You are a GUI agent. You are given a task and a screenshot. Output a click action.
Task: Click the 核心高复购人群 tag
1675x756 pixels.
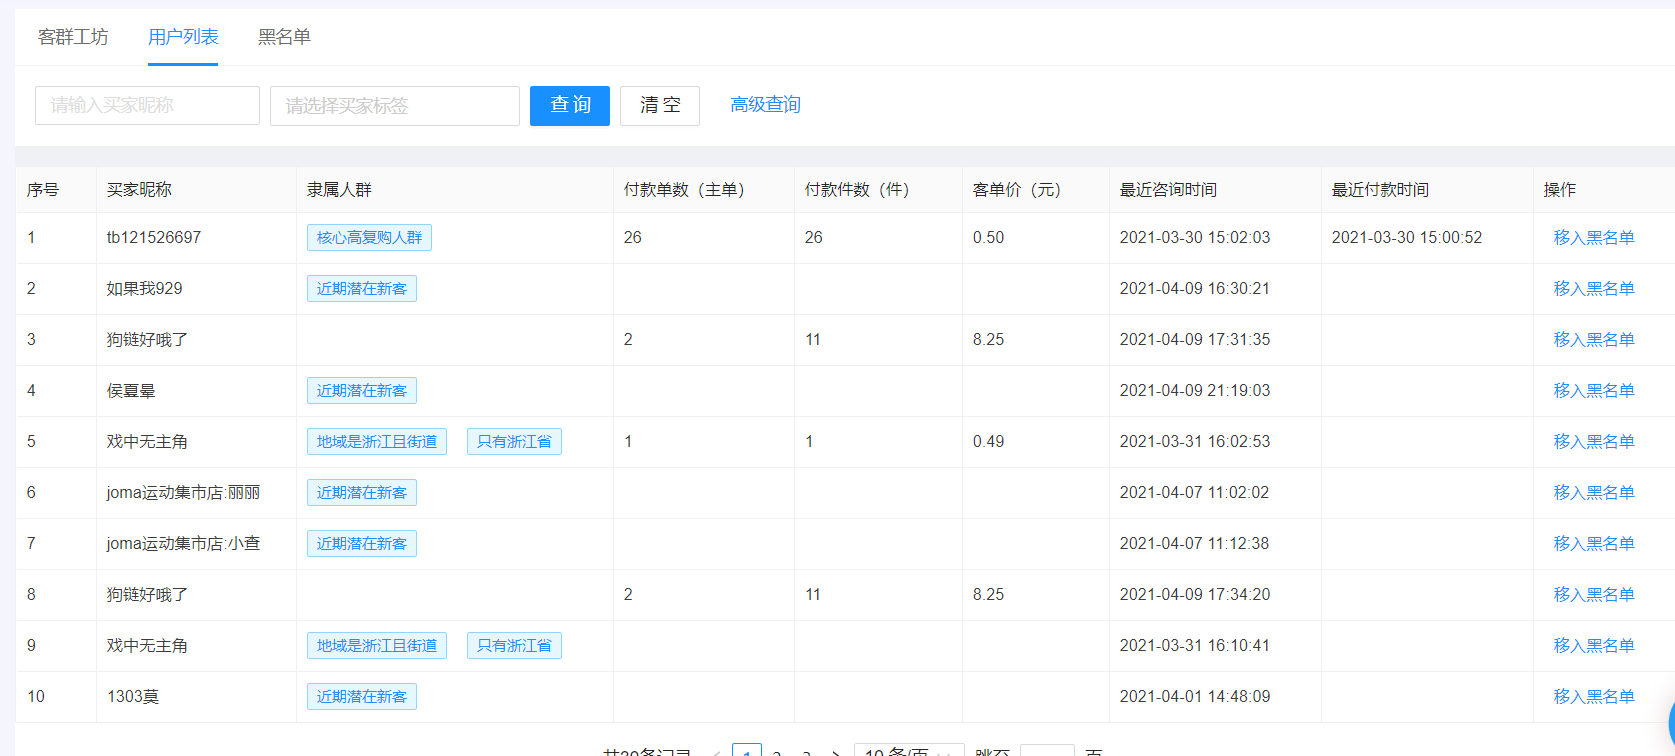pos(369,238)
